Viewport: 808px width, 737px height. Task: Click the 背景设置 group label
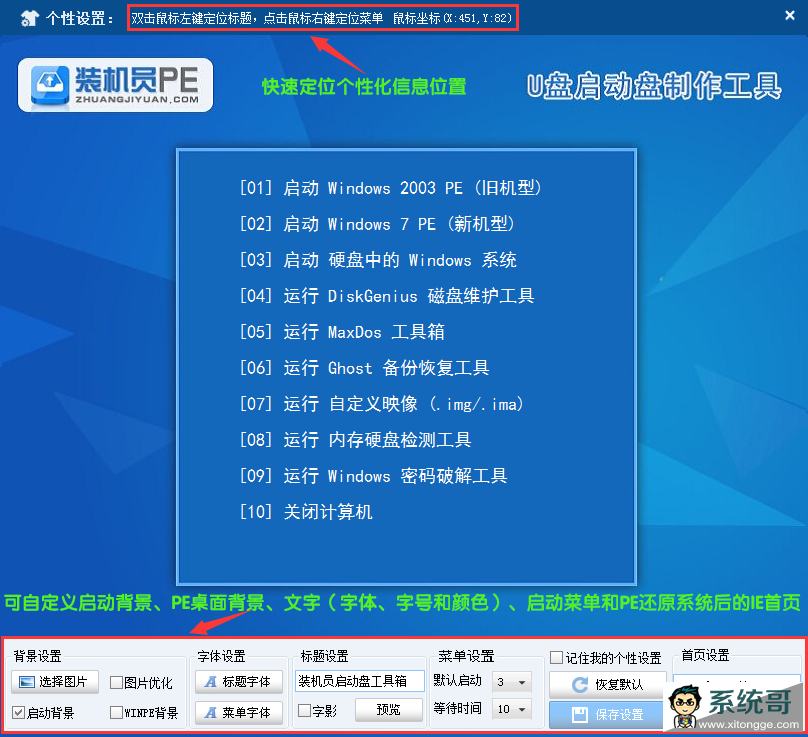tap(38, 656)
